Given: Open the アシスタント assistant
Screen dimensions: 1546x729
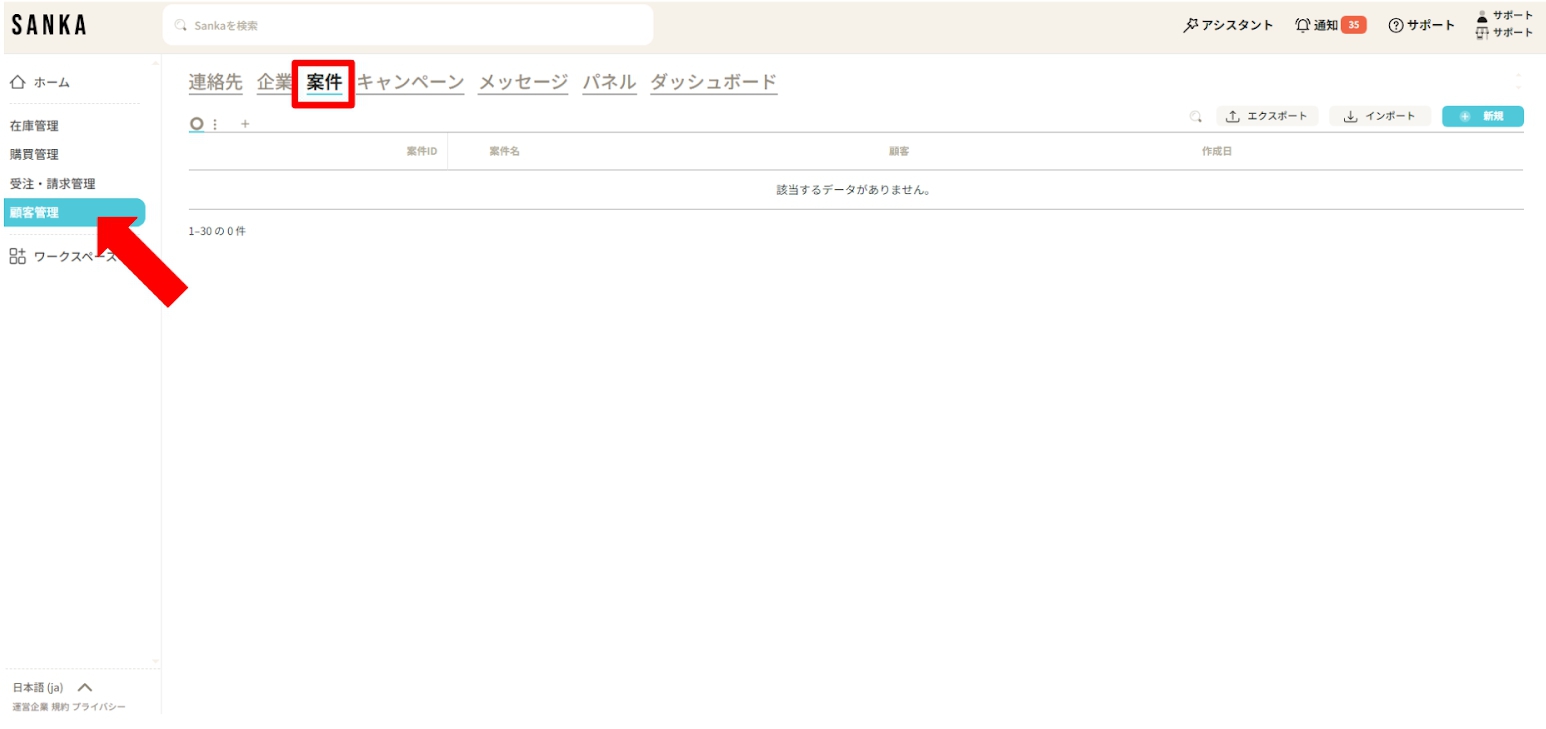Looking at the screenshot, I should tap(1228, 25).
